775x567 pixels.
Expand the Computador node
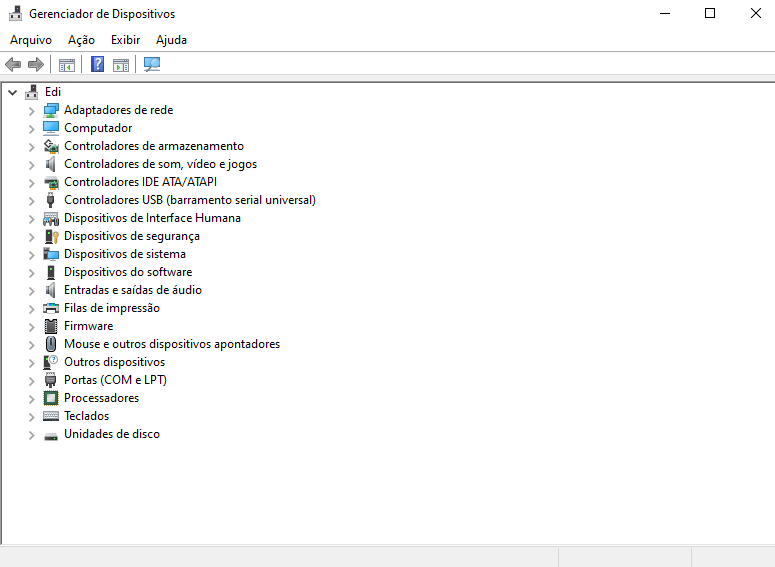tap(32, 129)
